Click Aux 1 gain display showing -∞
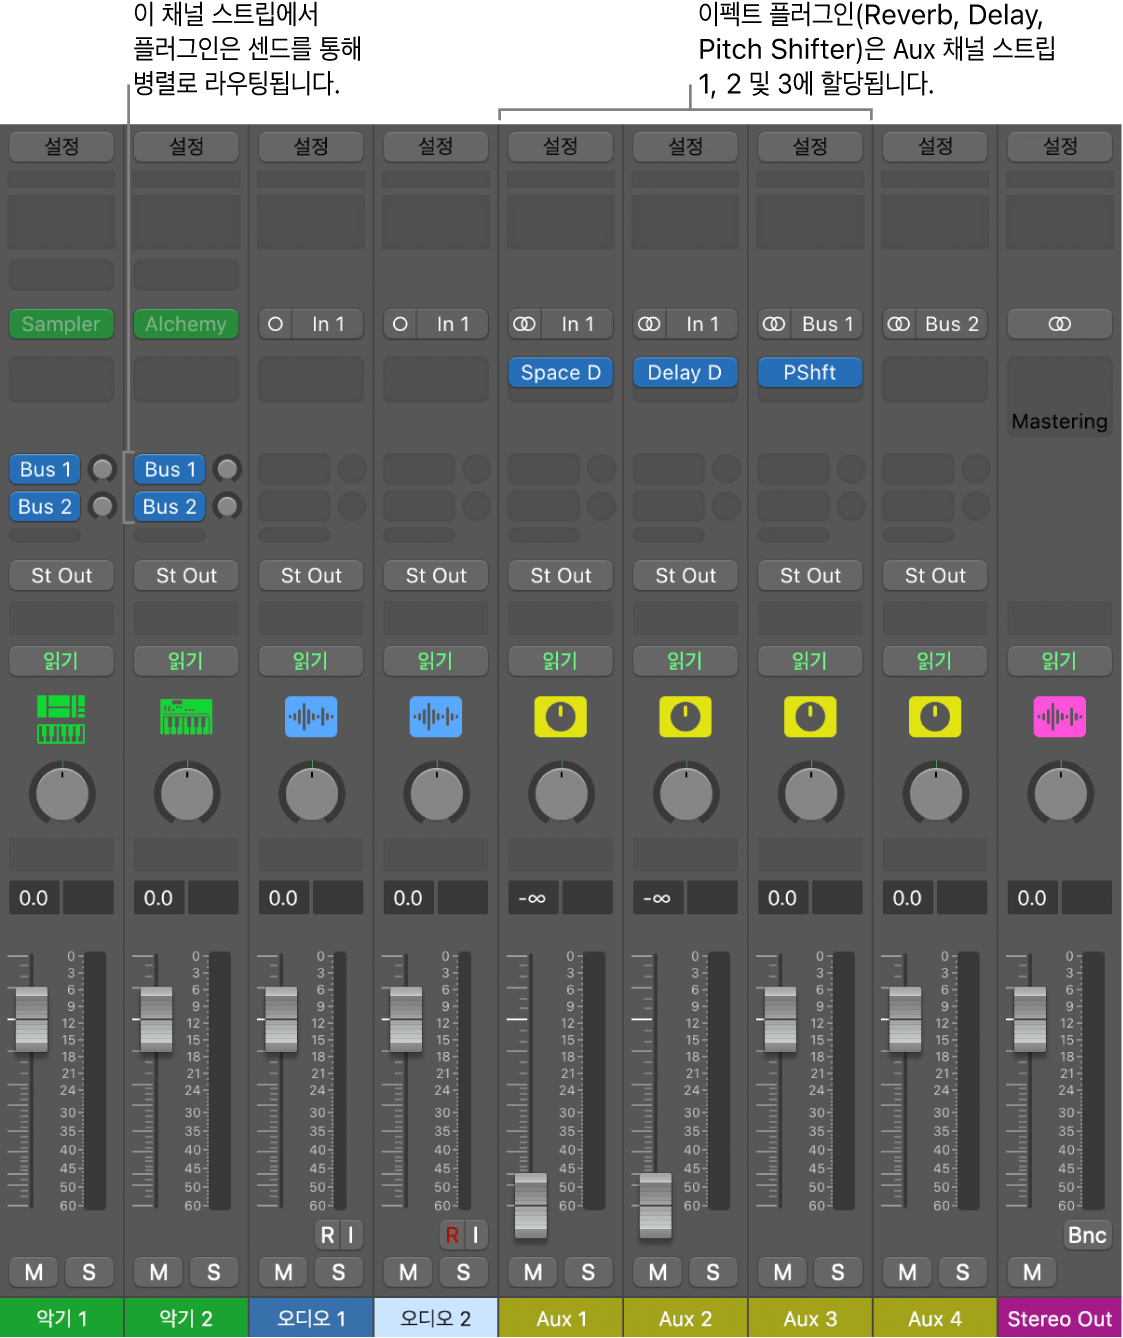 [533, 898]
